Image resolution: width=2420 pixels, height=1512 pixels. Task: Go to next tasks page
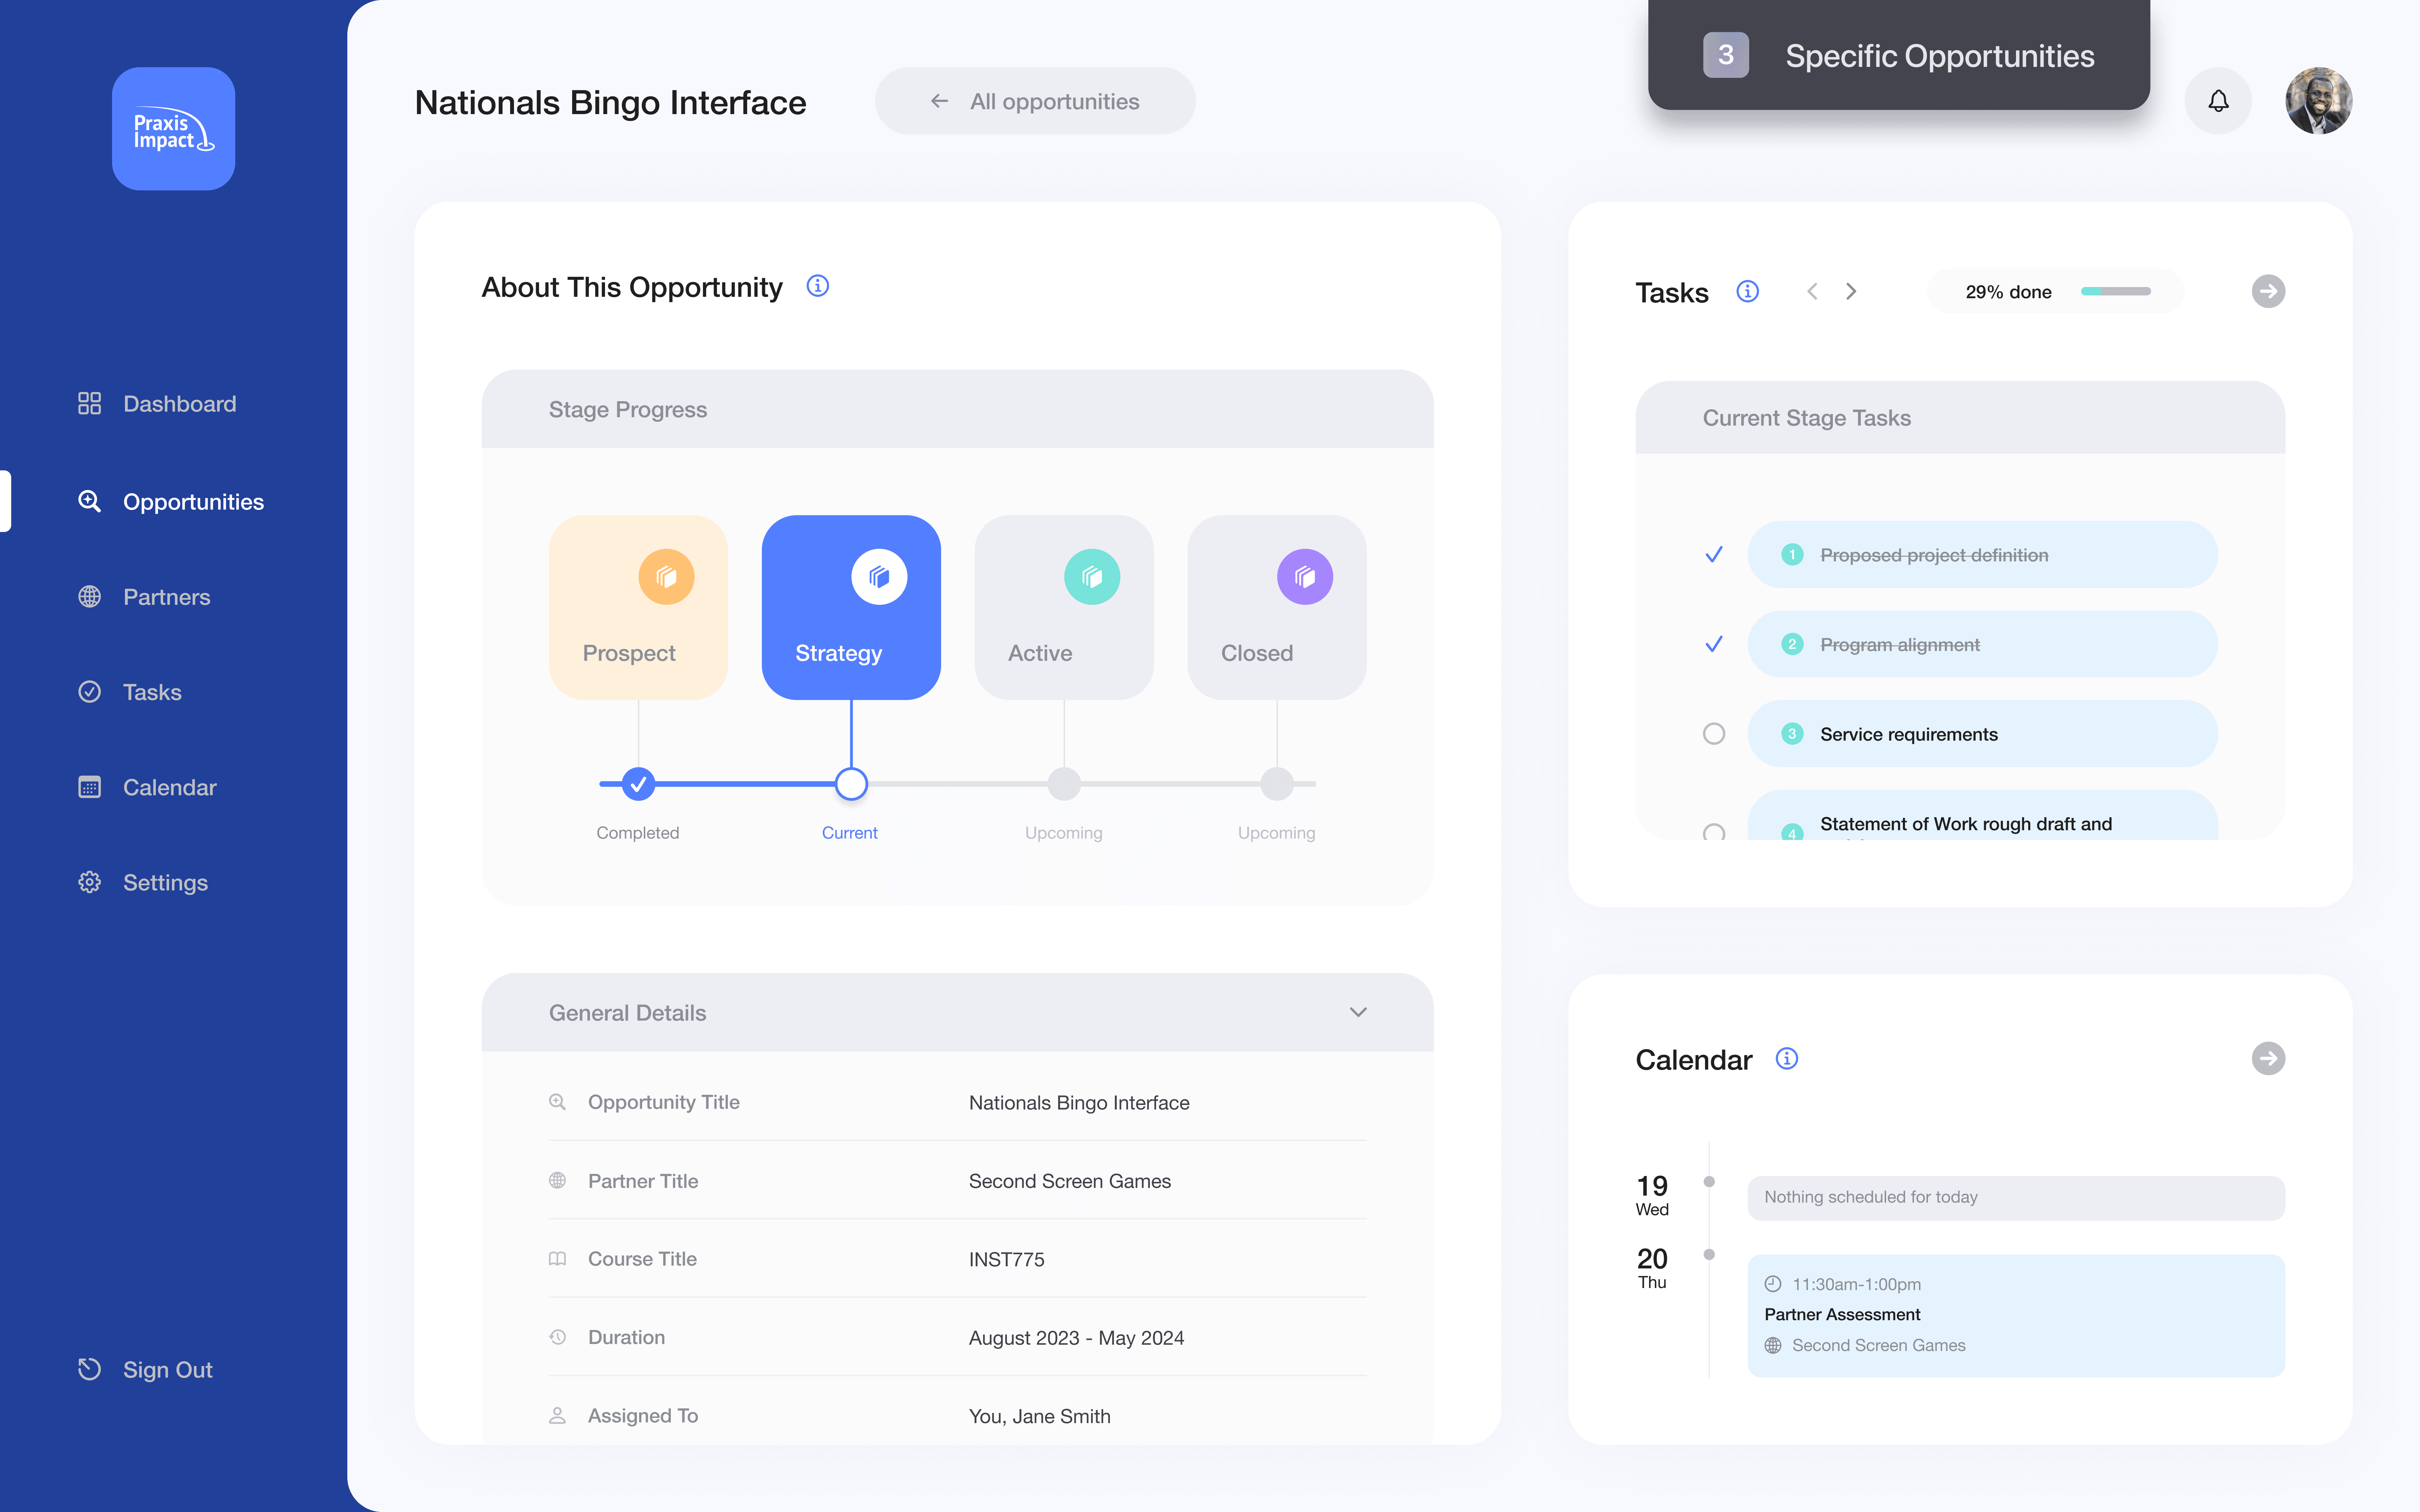point(1851,291)
